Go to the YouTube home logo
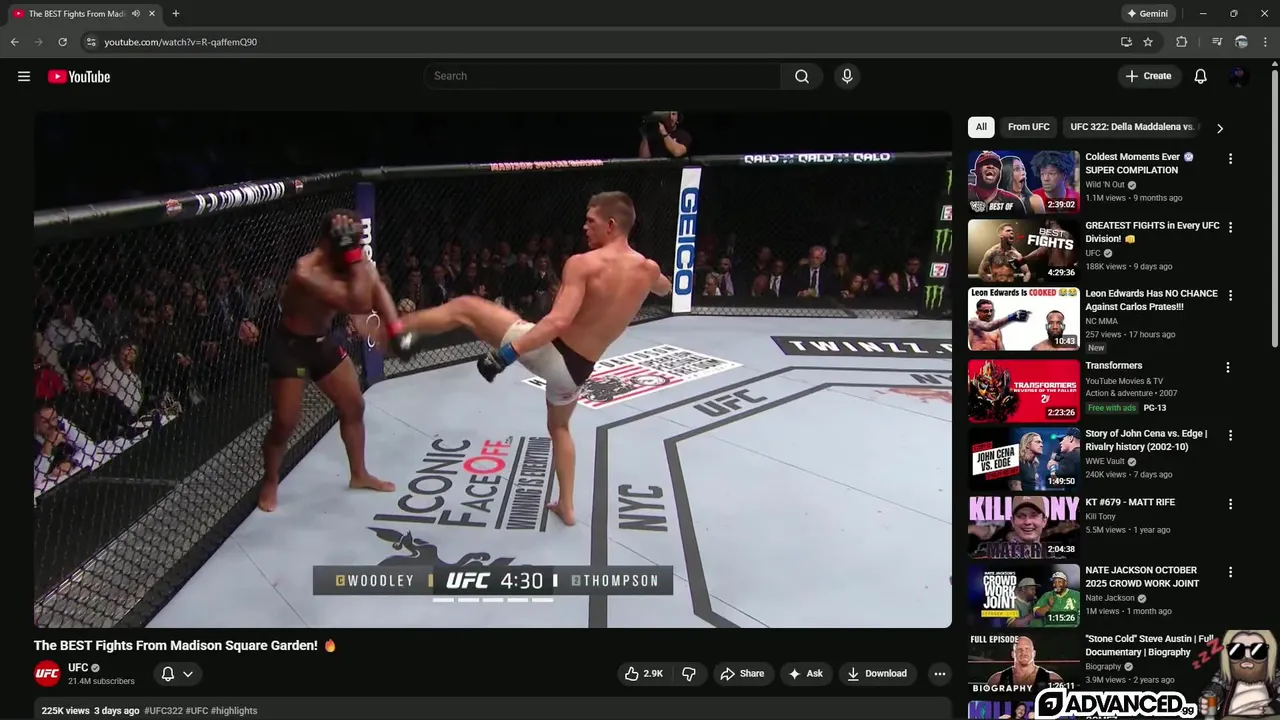 coord(79,77)
